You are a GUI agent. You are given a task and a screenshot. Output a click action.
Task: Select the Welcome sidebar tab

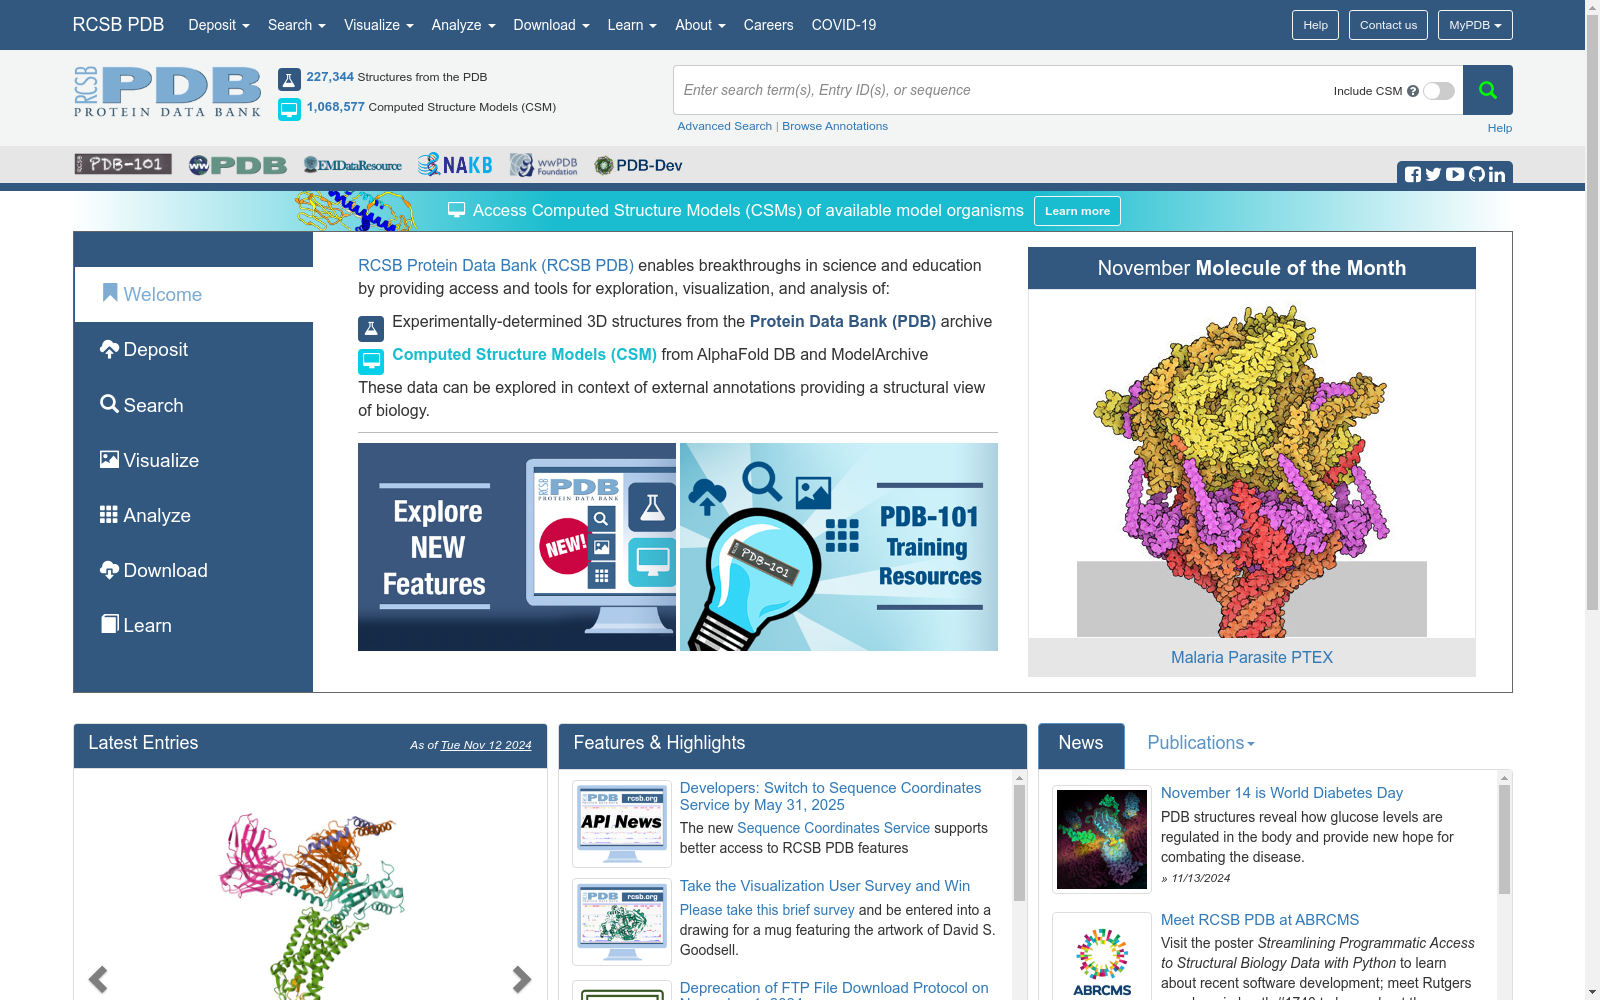pos(194,294)
